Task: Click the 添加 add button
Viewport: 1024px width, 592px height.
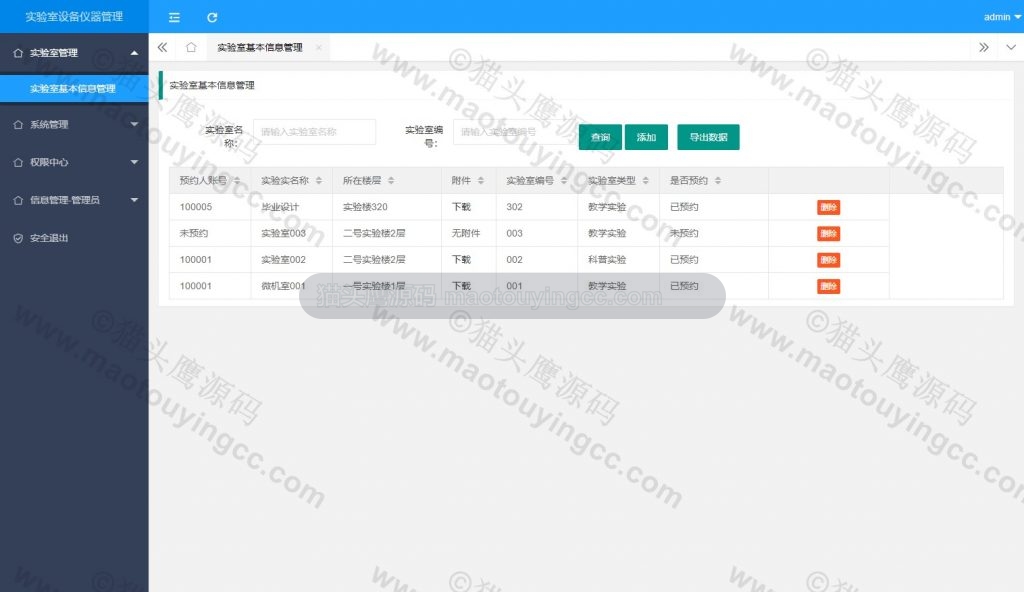Action: tap(646, 137)
